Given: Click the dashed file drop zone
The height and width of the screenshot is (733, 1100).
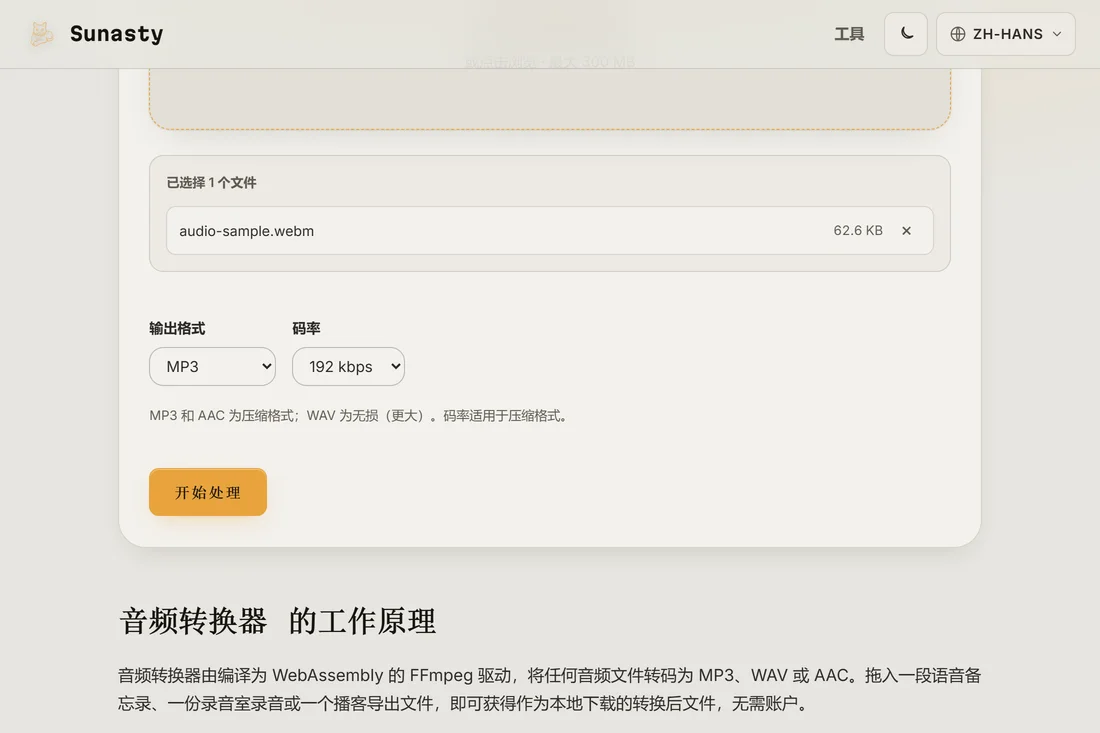Looking at the screenshot, I should point(549,98).
